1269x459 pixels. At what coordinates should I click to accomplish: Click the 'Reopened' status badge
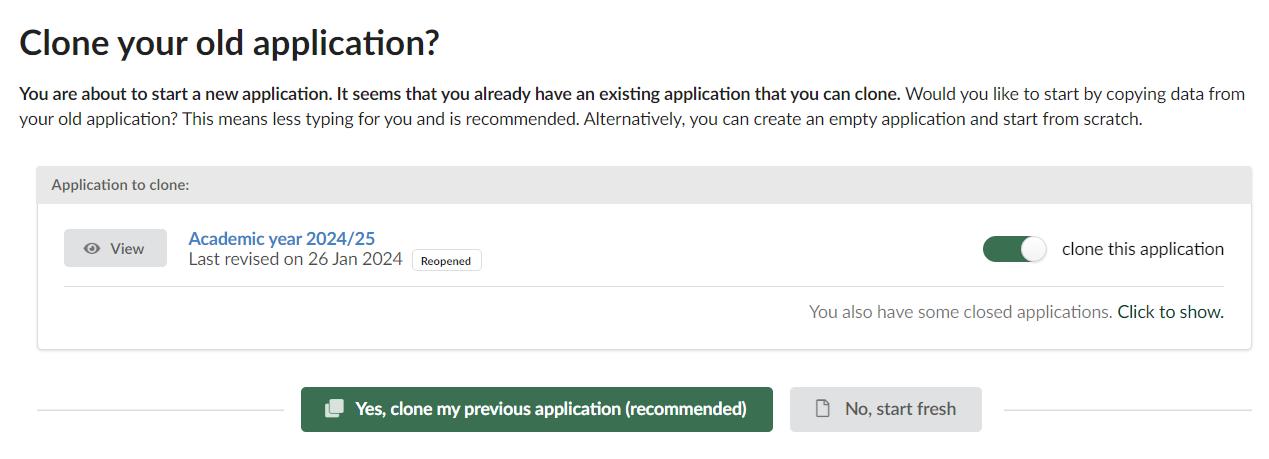[x=446, y=261]
